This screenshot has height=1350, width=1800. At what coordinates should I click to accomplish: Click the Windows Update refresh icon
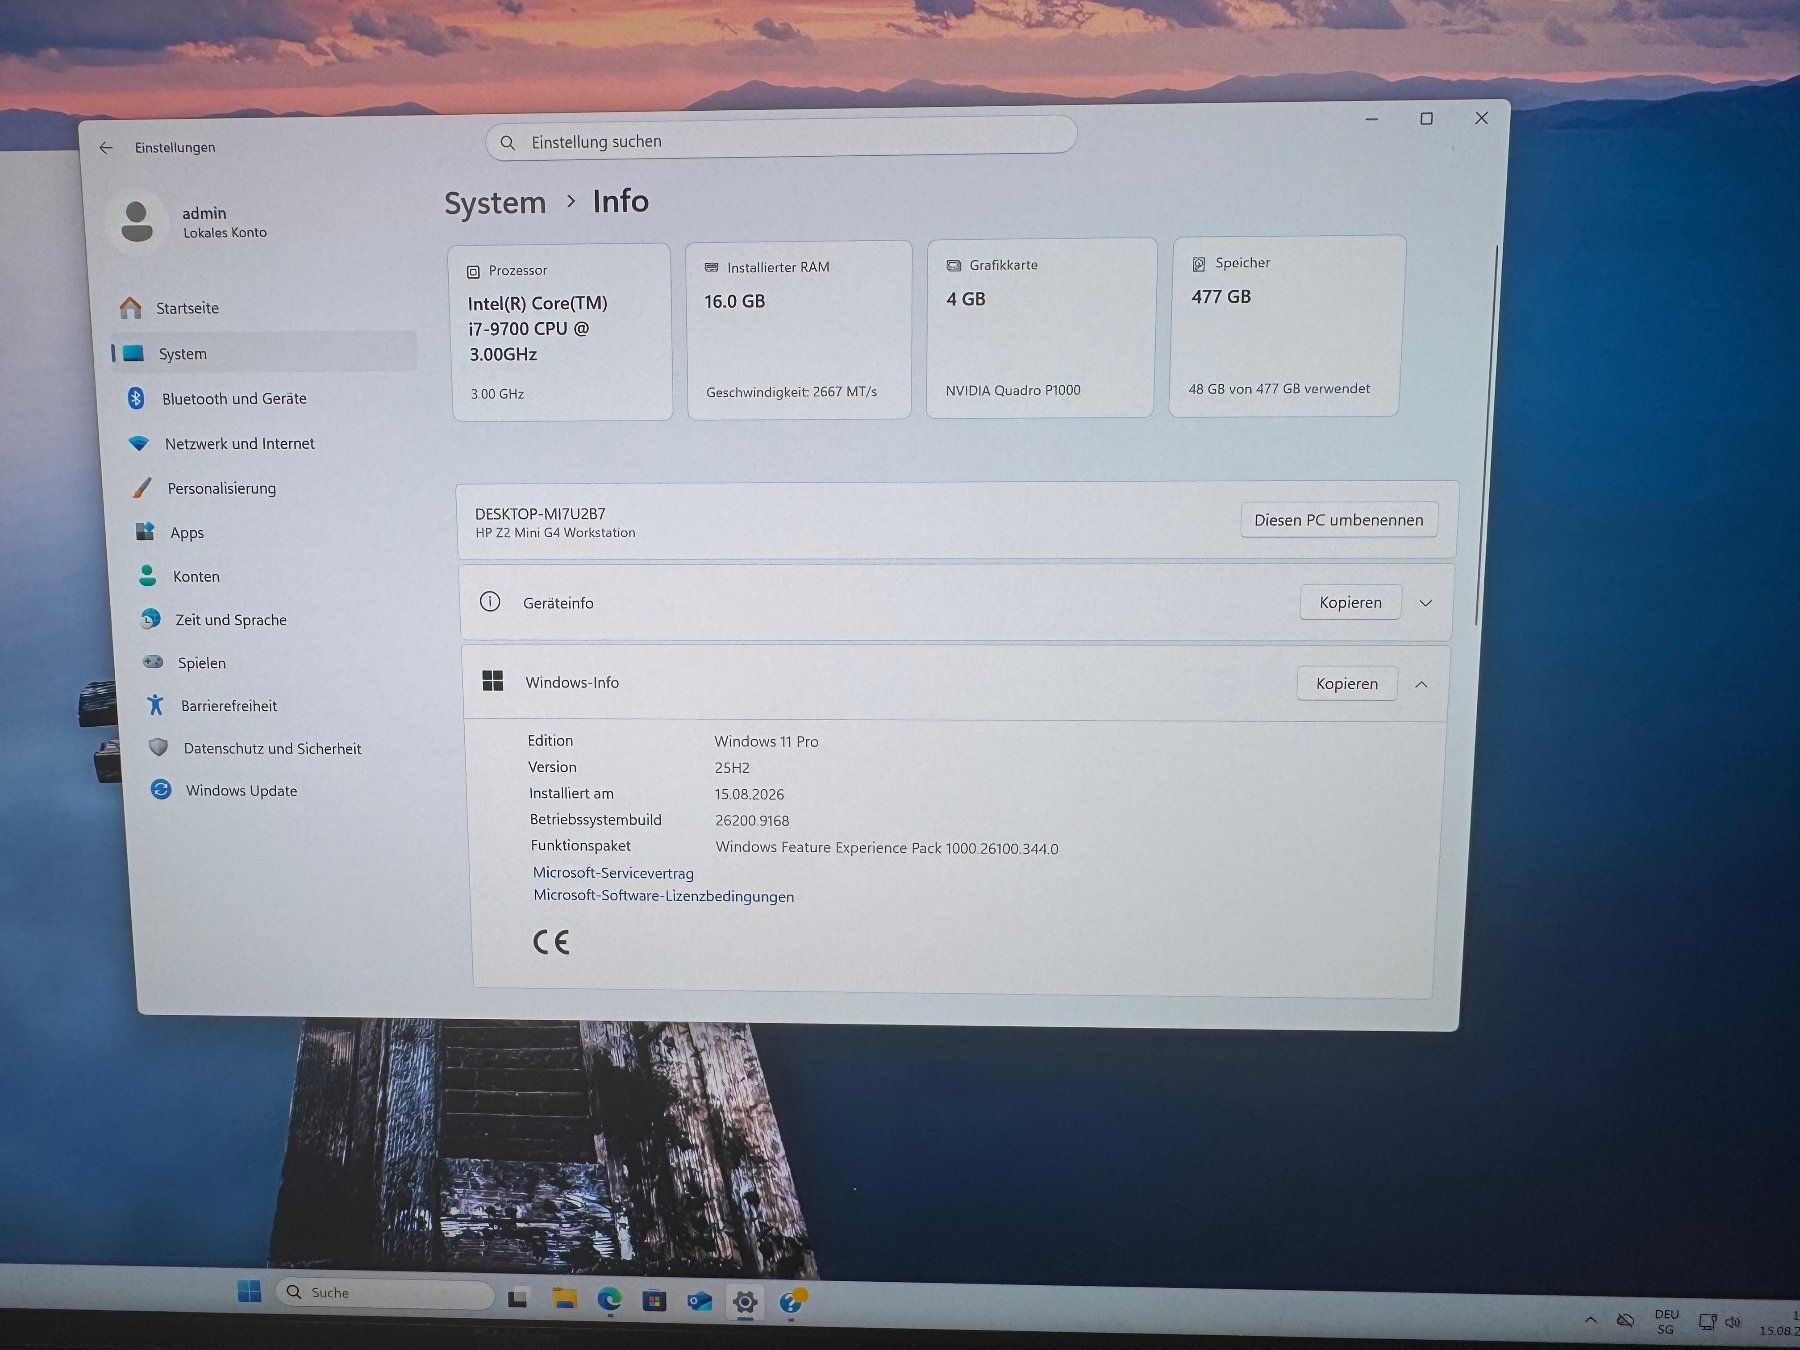point(161,790)
